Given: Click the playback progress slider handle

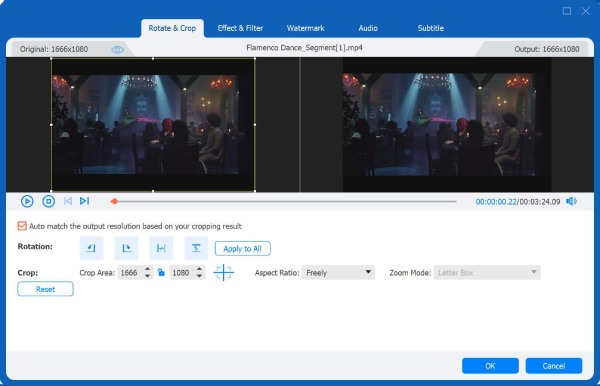Looking at the screenshot, I should [x=114, y=201].
